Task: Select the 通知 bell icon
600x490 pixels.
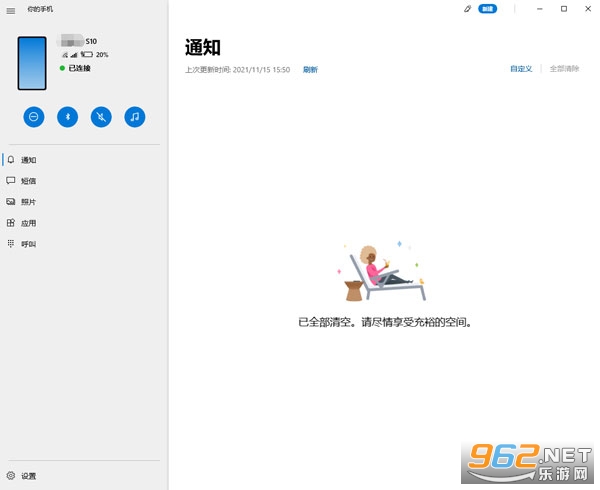Action: [11, 160]
